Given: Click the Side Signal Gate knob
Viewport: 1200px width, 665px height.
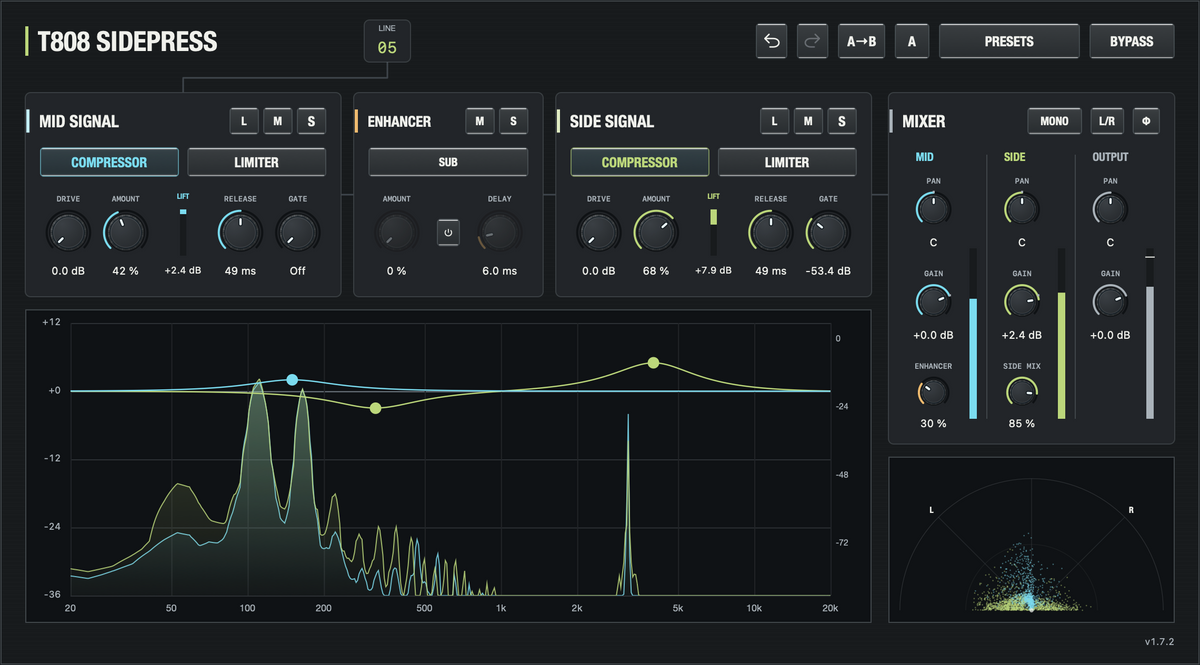Looking at the screenshot, I should [828, 233].
